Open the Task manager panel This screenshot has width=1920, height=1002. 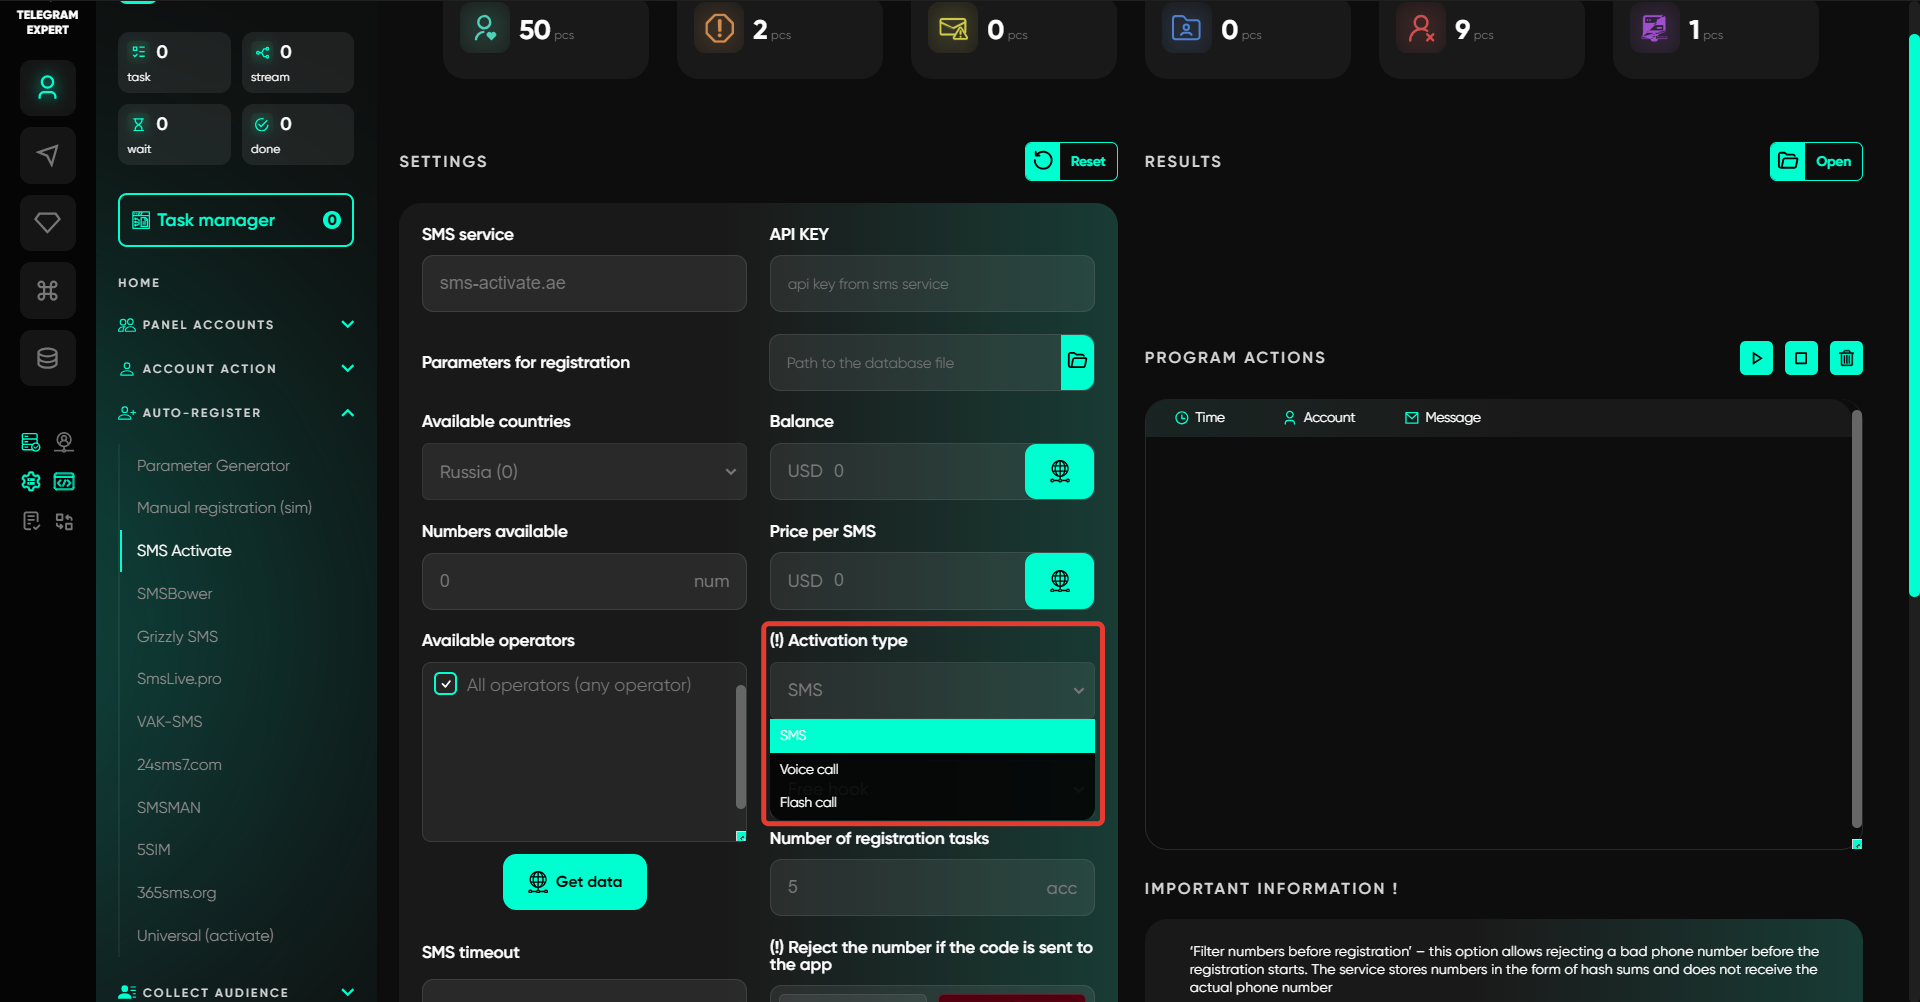click(235, 220)
